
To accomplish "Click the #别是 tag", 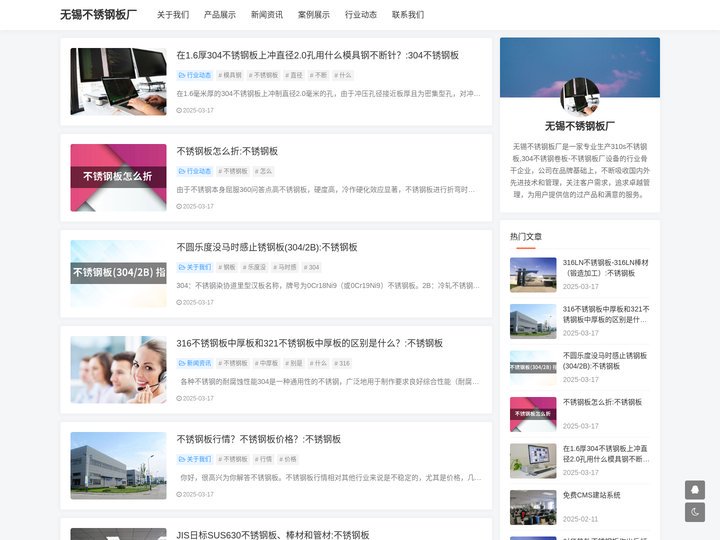I will pos(294,363).
